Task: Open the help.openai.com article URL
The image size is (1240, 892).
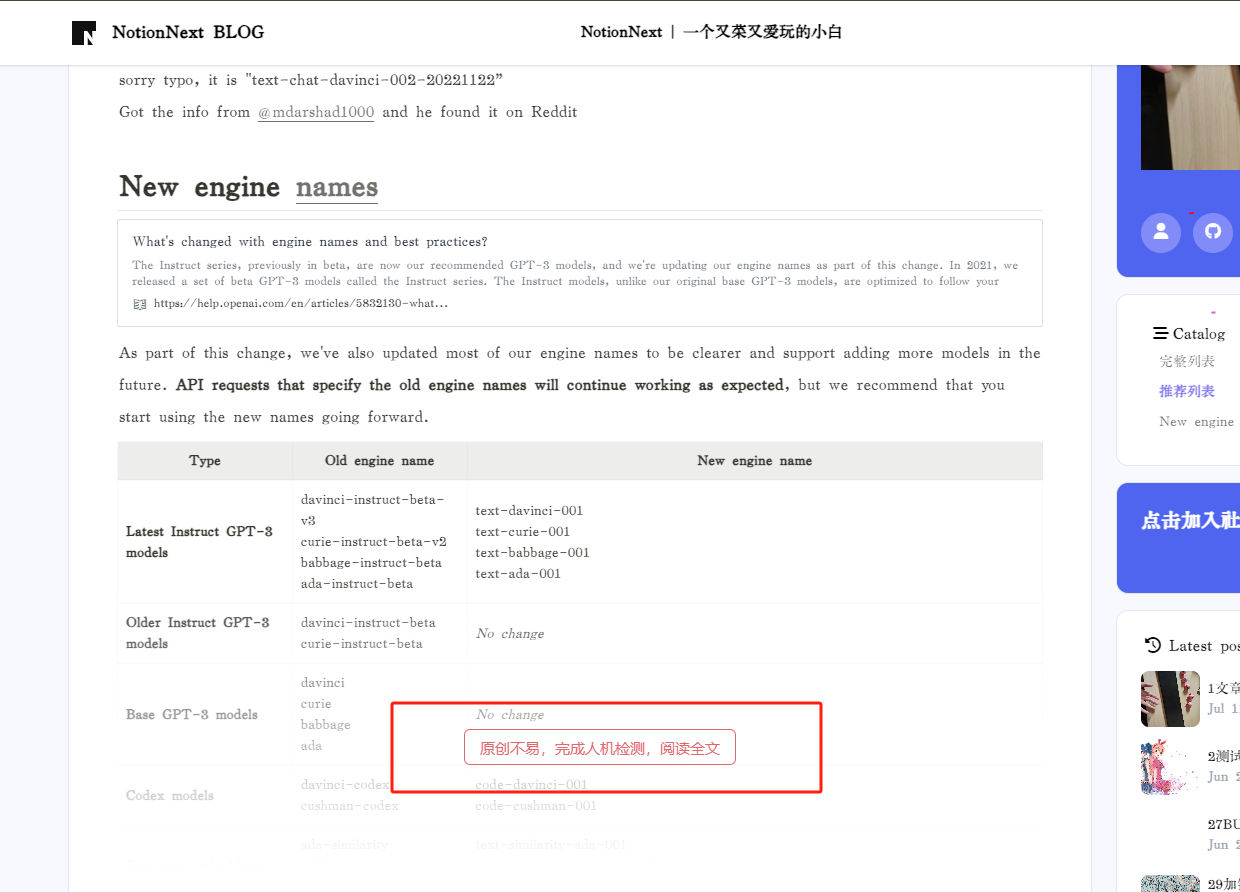Action: click(x=301, y=303)
